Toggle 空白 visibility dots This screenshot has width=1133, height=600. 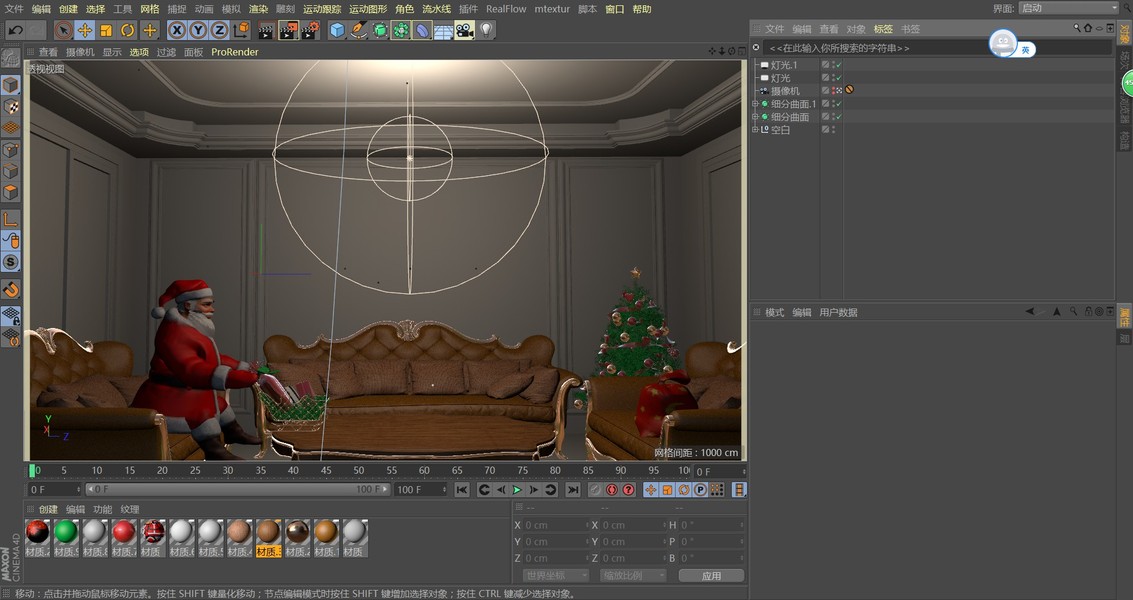click(x=833, y=130)
